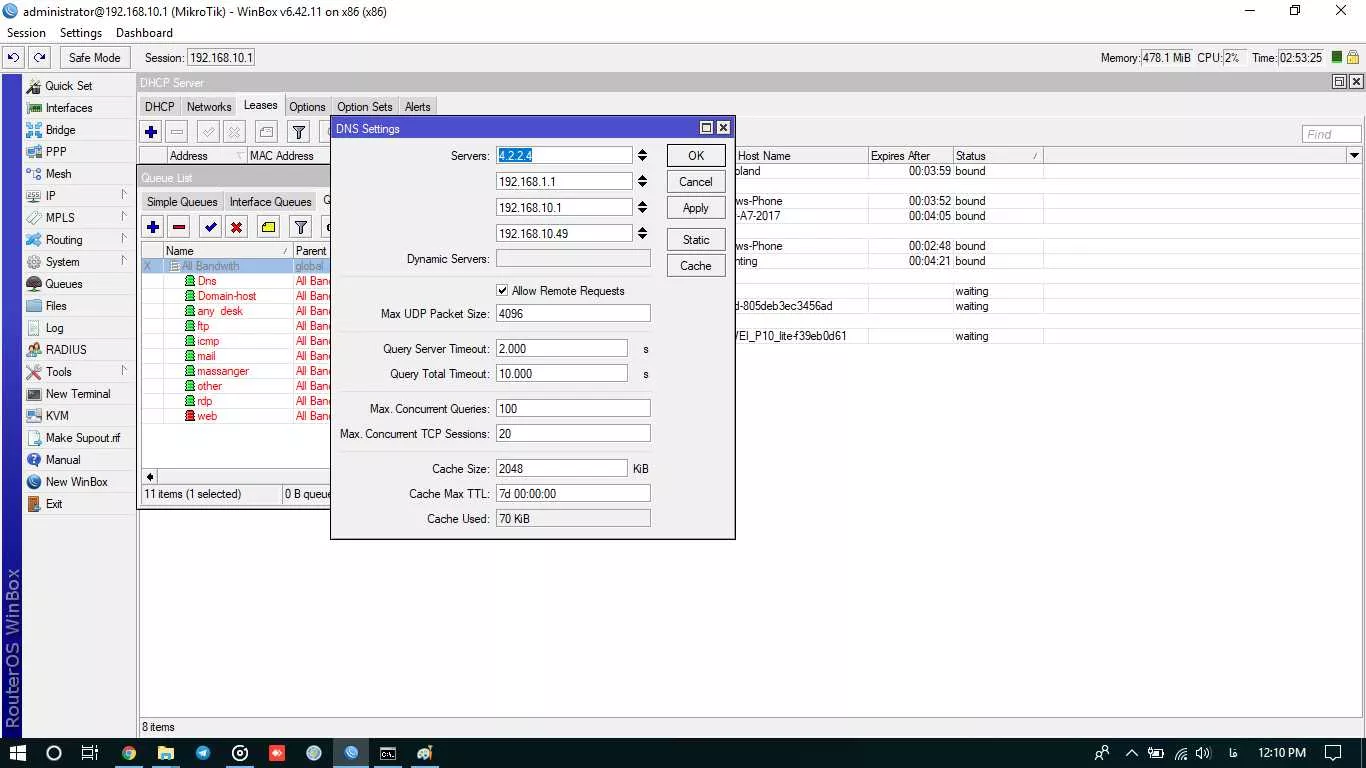The height and width of the screenshot is (768, 1366).
Task: Switch to the DHCP tab
Action: pyautogui.click(x=159, y=107)
